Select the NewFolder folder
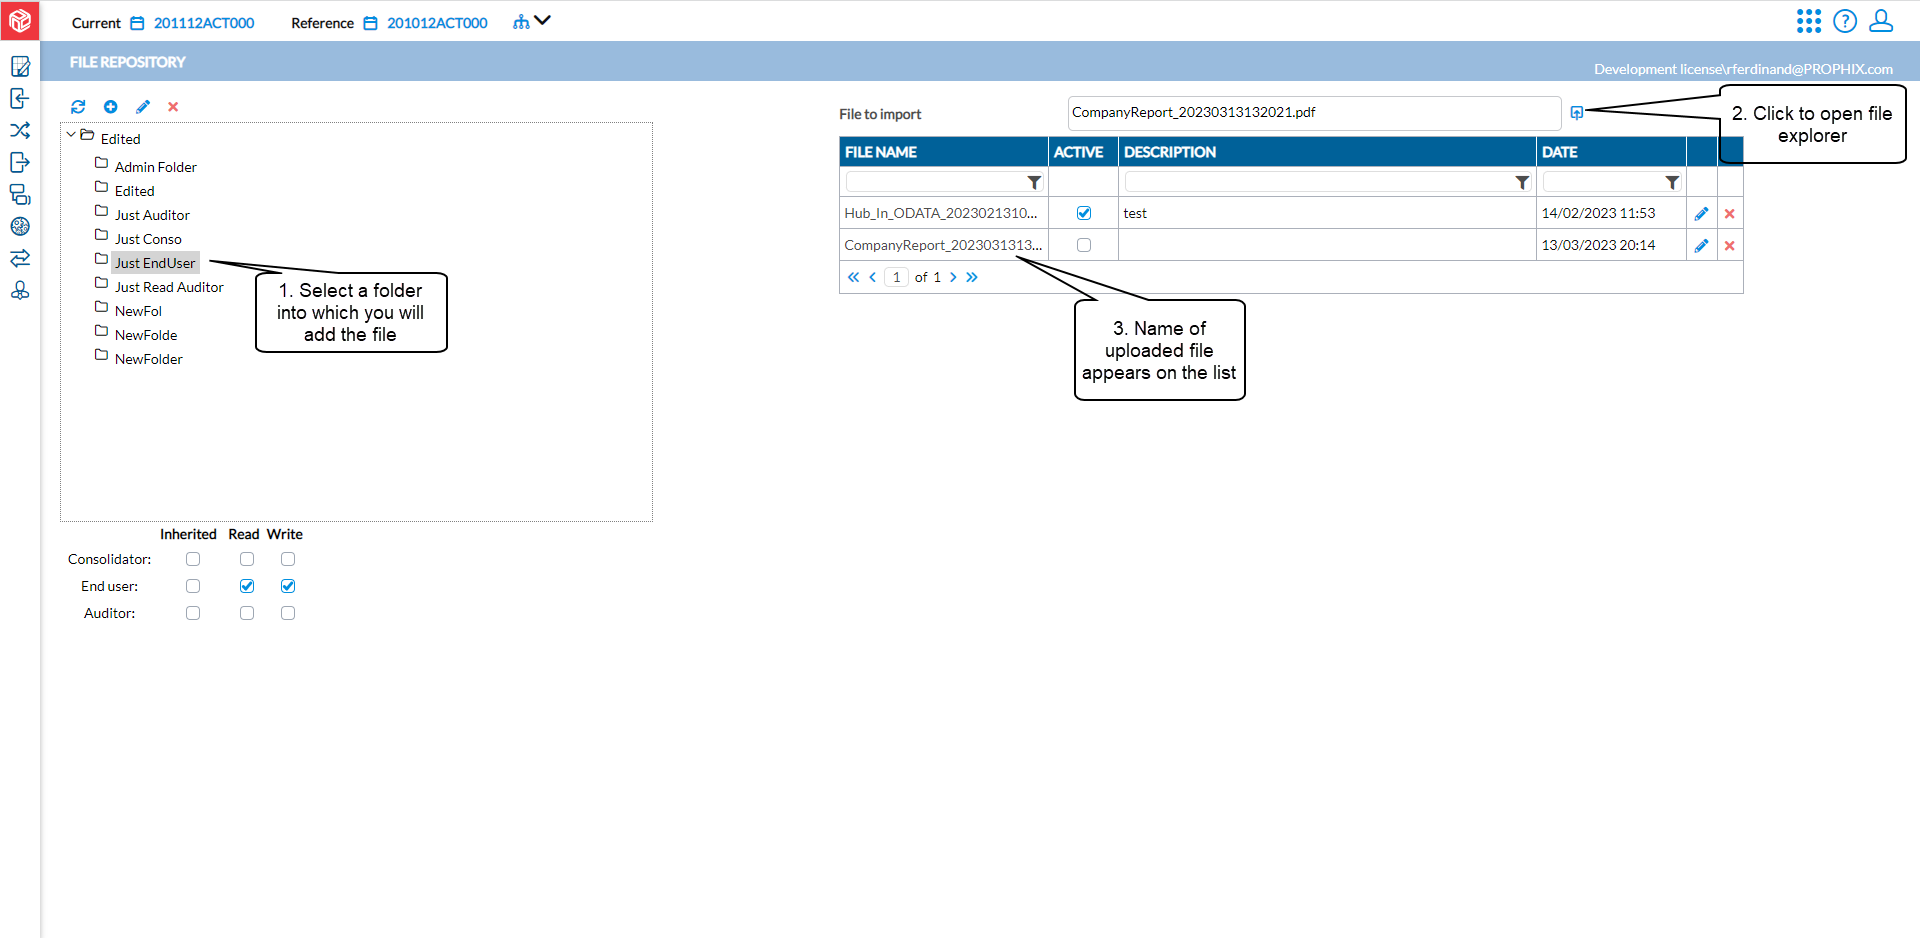 pyautogui.click(x=149, y=359)
